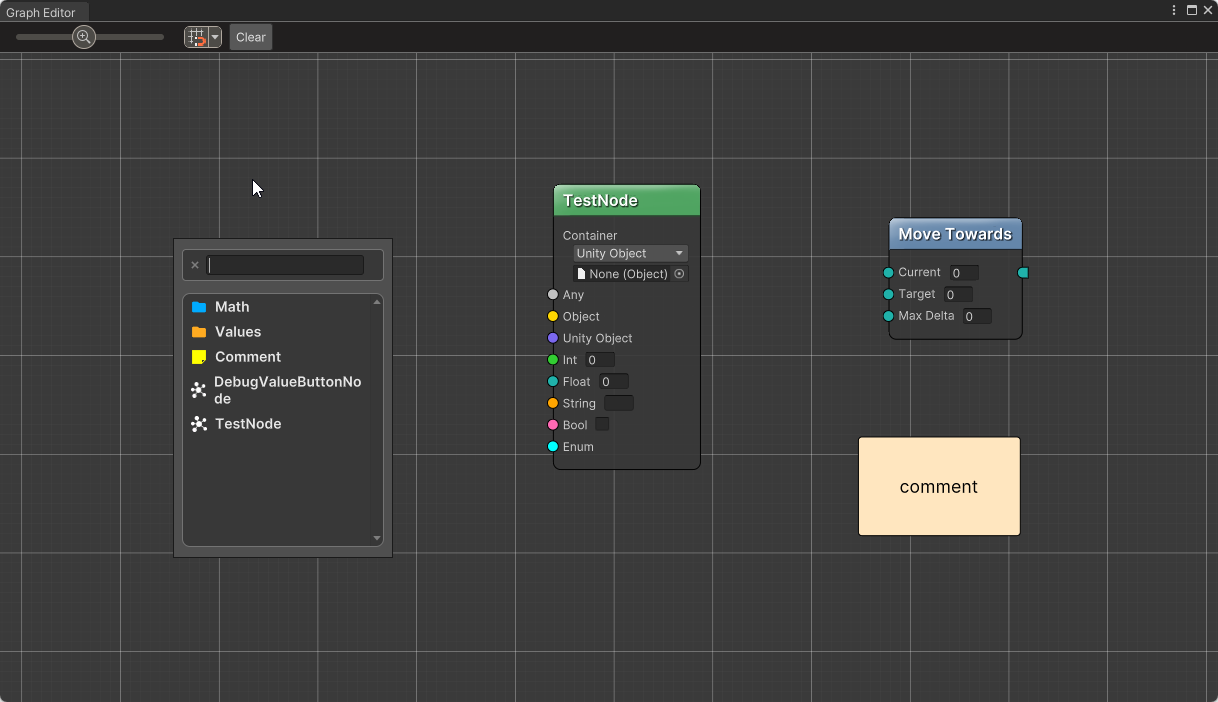Tick the Bool checkbox on TestNode
1218x702 pixels.
602,425
